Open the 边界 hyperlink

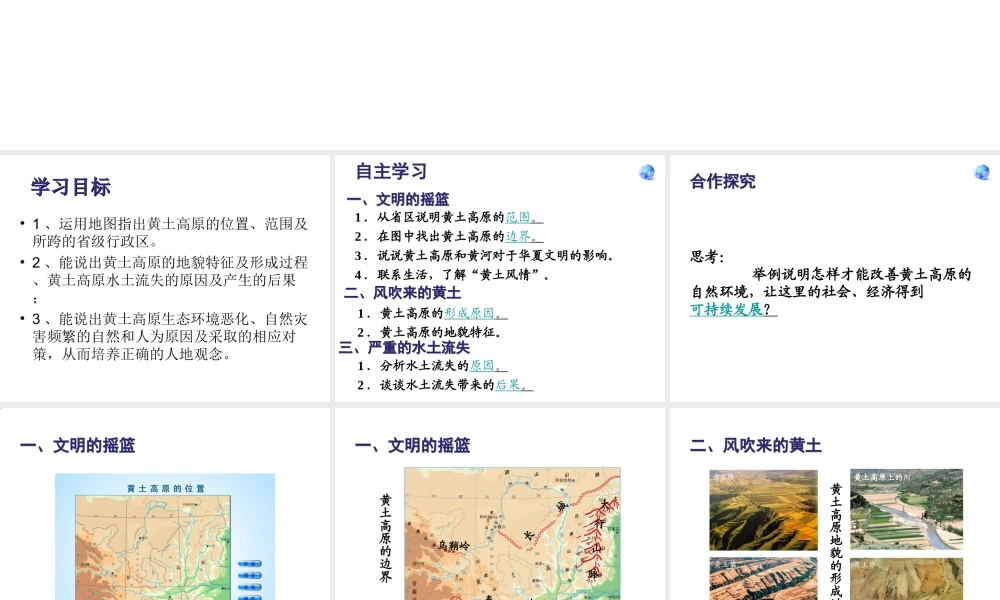(x=524, y=237)
